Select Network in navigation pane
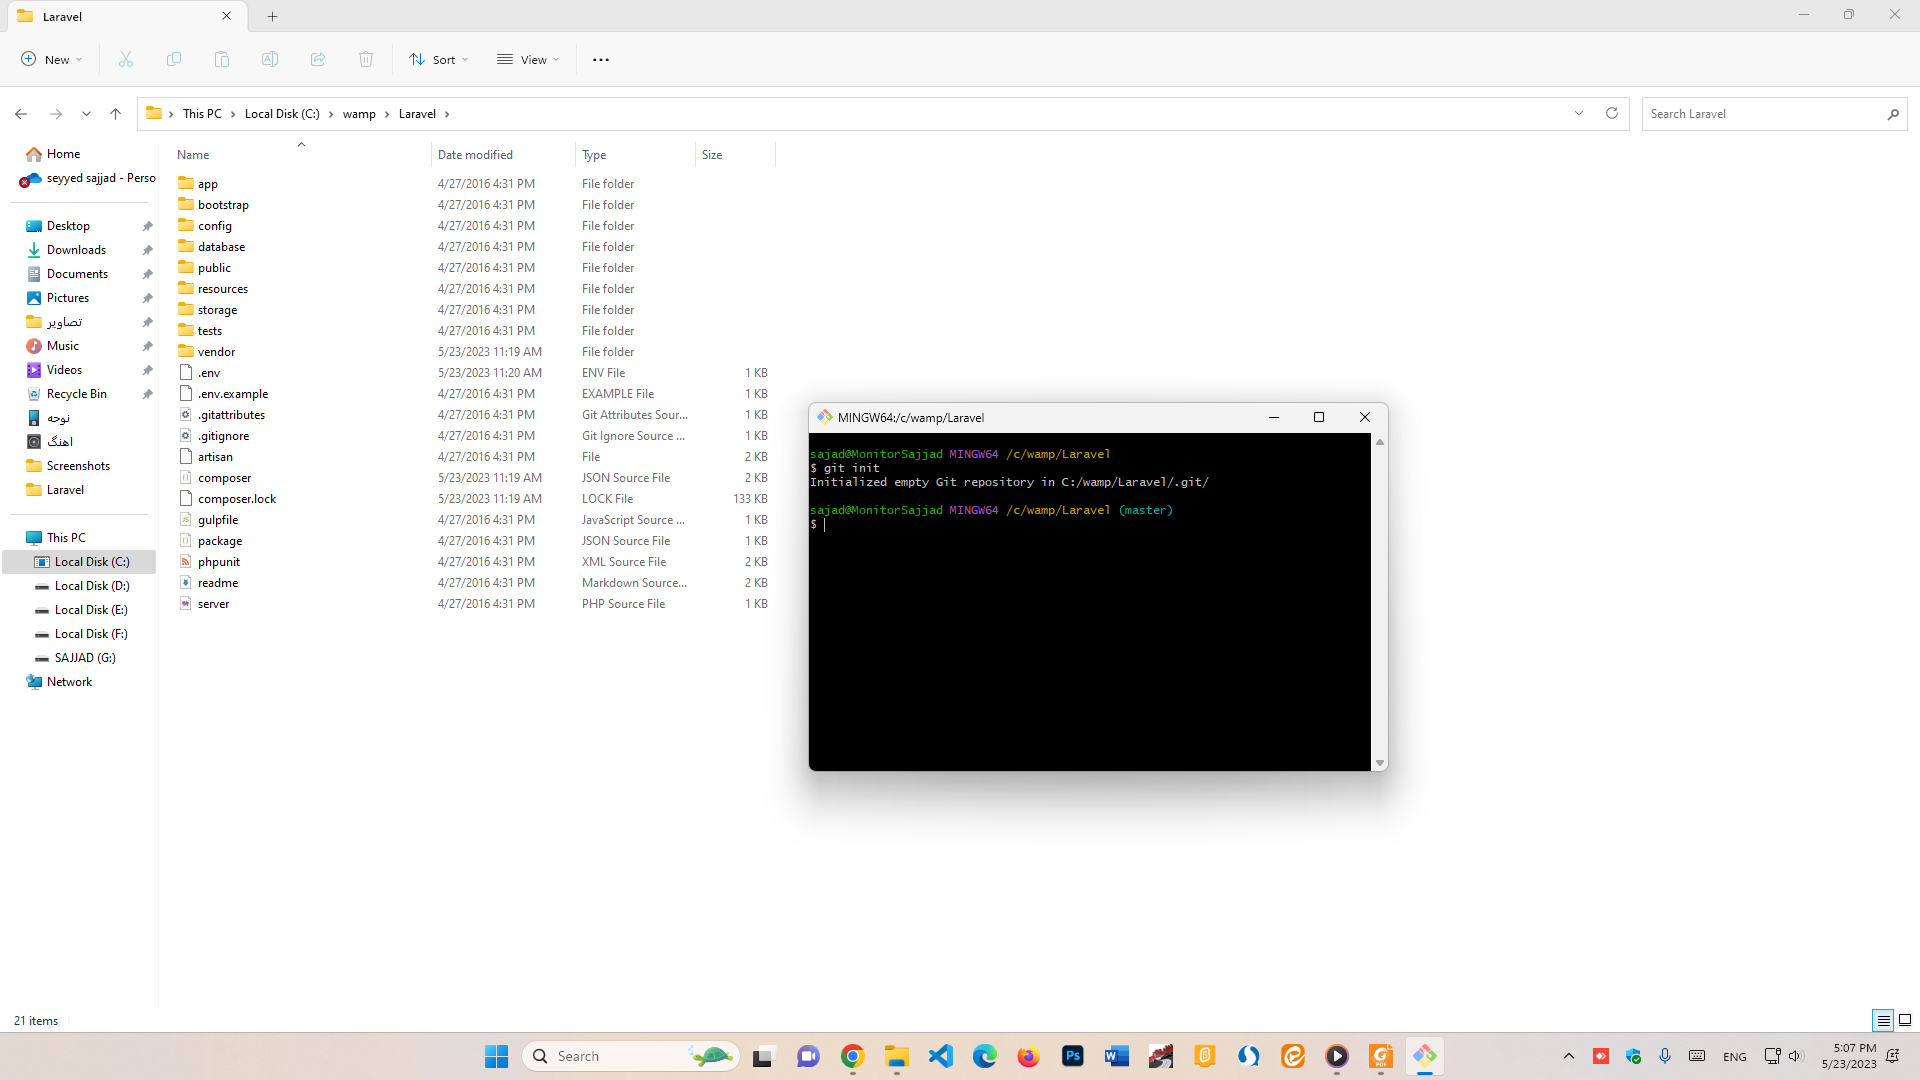This screenshot has width=1920, height=1080. (x=69, y=682)
